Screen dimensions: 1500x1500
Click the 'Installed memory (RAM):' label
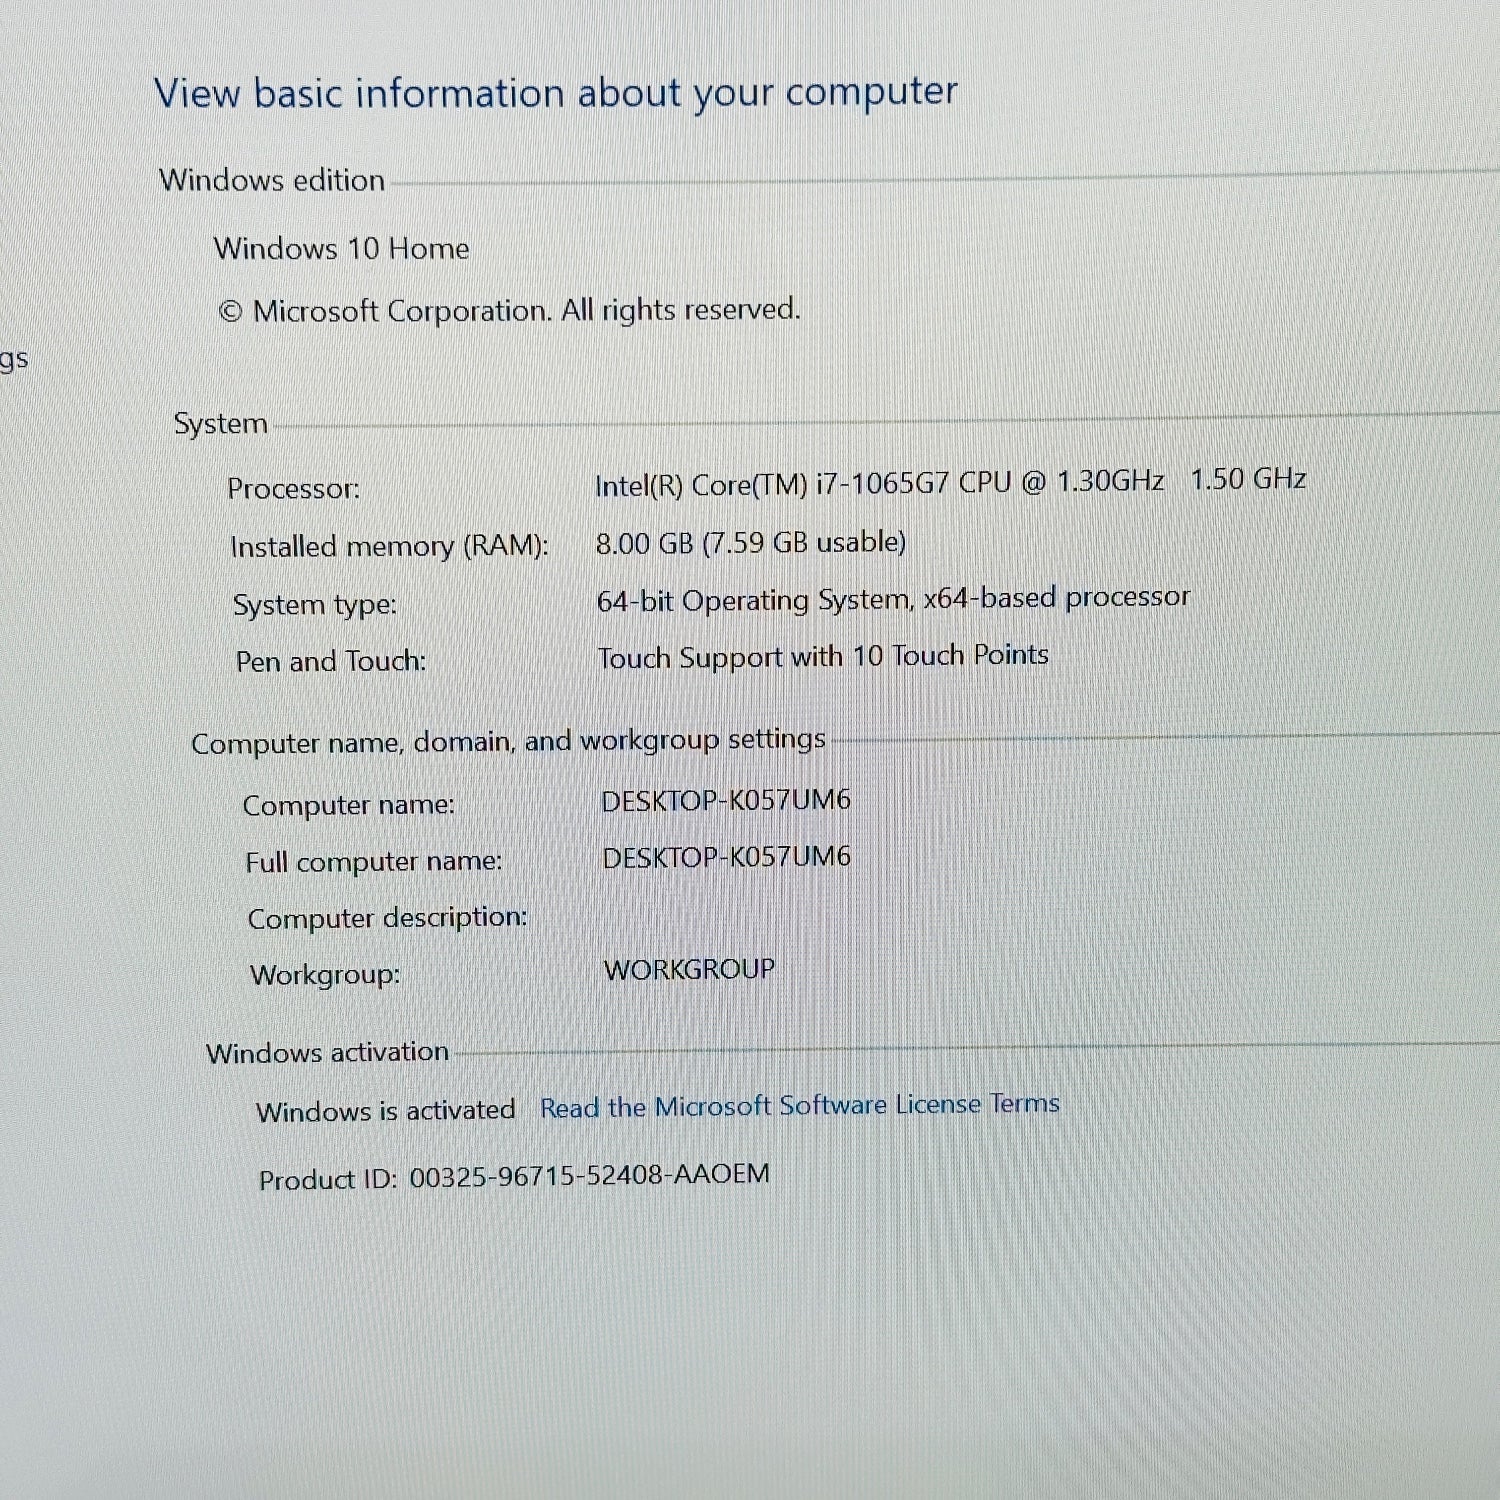click(389, 546)
